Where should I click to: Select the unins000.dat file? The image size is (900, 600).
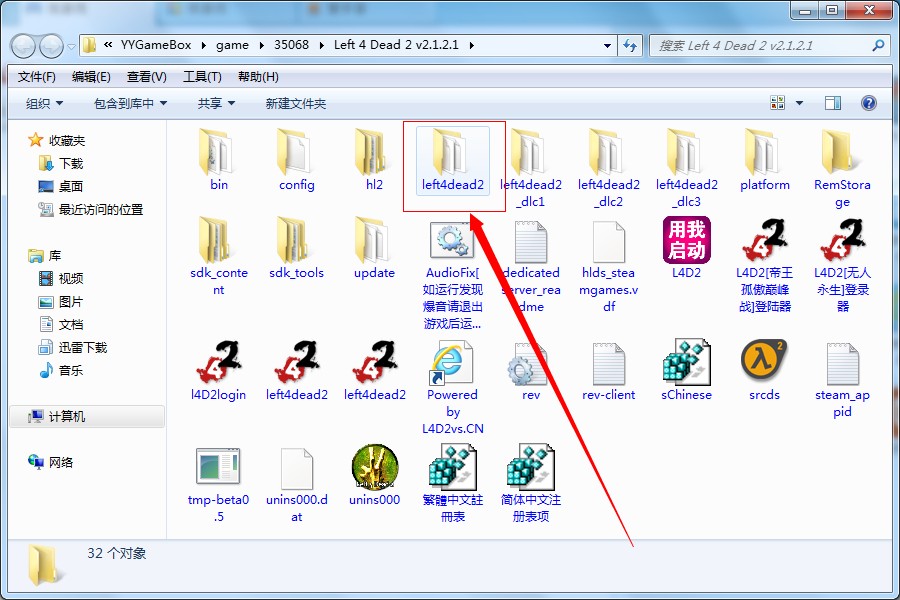[x=296, y=483]
